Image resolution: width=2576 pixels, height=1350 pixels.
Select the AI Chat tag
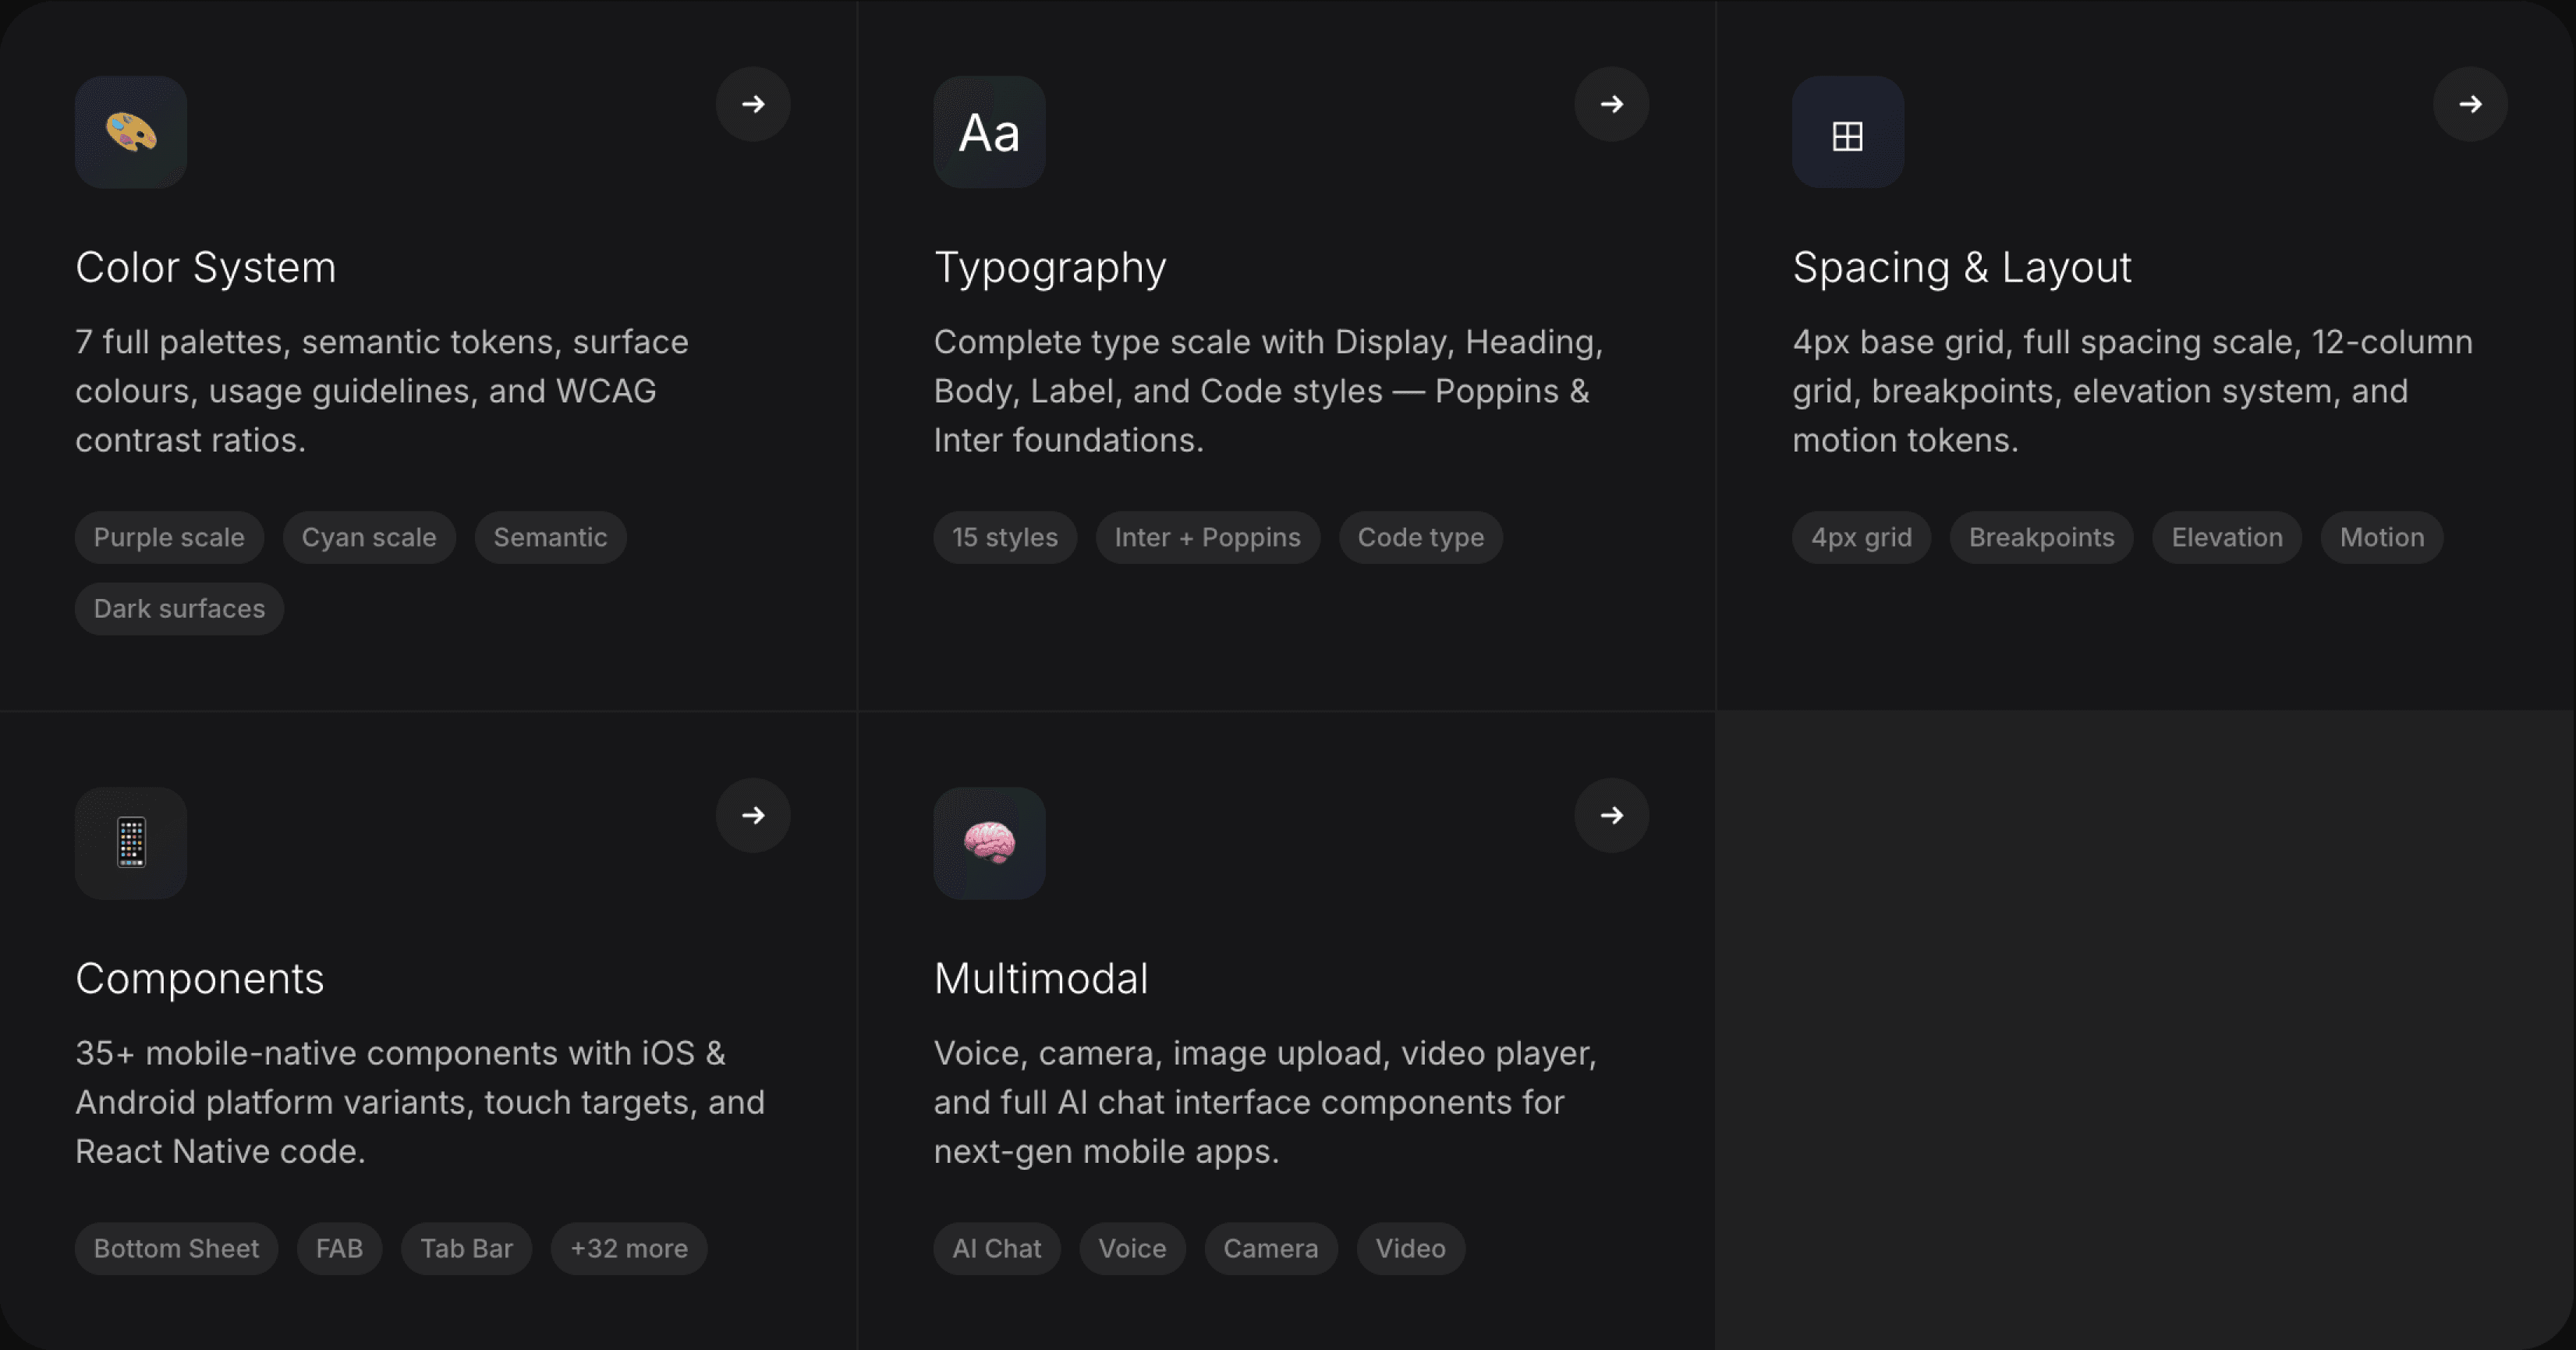[x=996, y=1248]
